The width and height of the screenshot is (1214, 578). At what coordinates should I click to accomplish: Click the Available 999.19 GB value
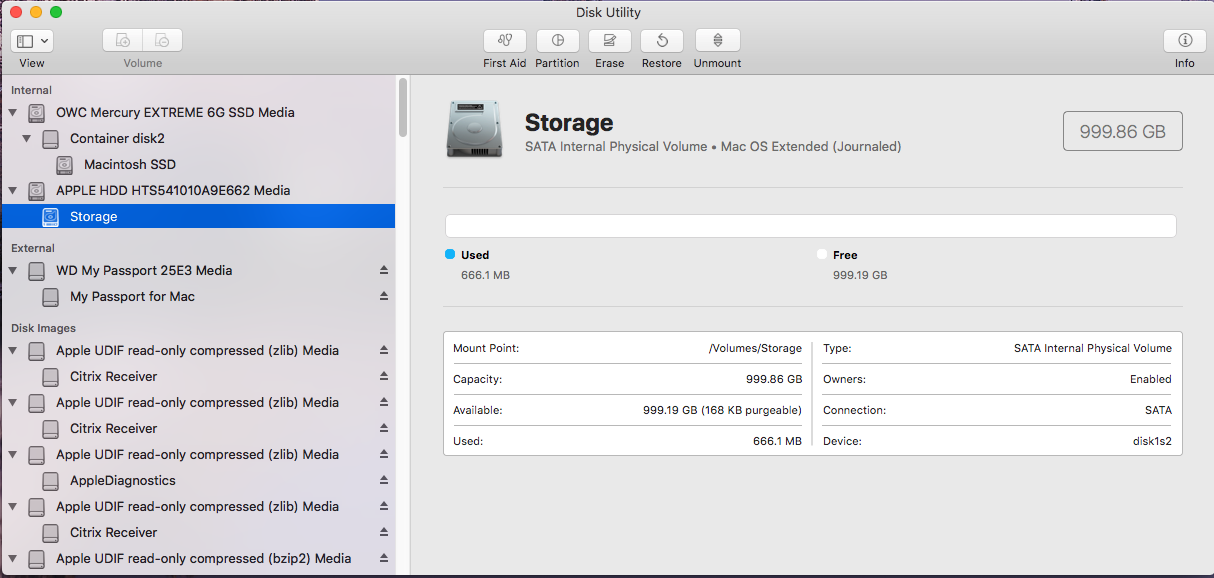click(722, 410)
